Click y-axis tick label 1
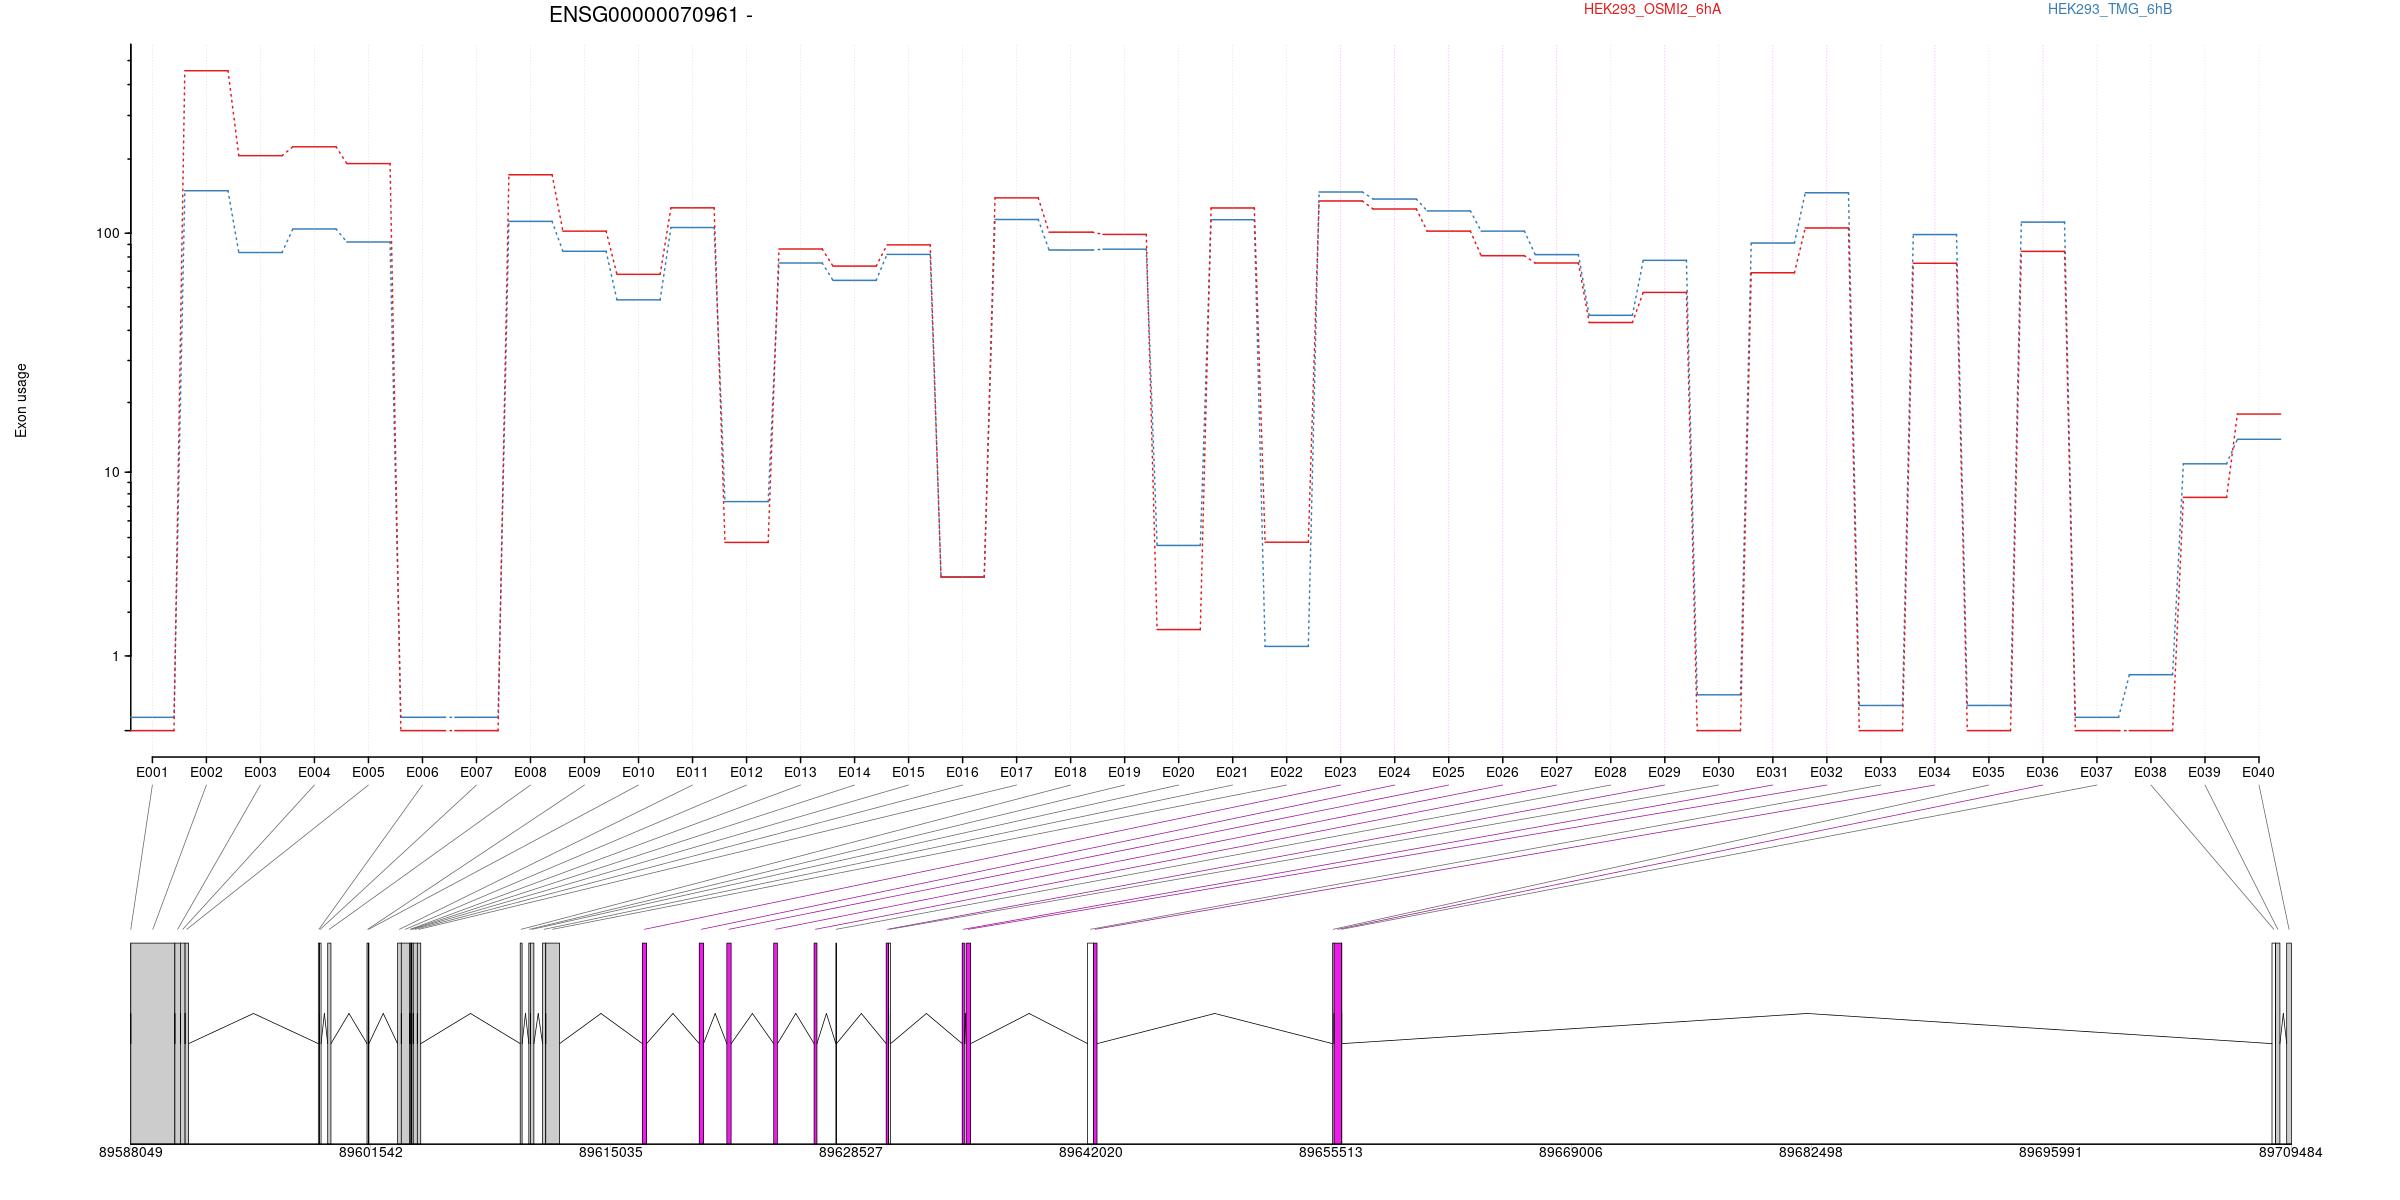The height and width of the screenshot is (1200, 2400). click(x=115, y=656)
